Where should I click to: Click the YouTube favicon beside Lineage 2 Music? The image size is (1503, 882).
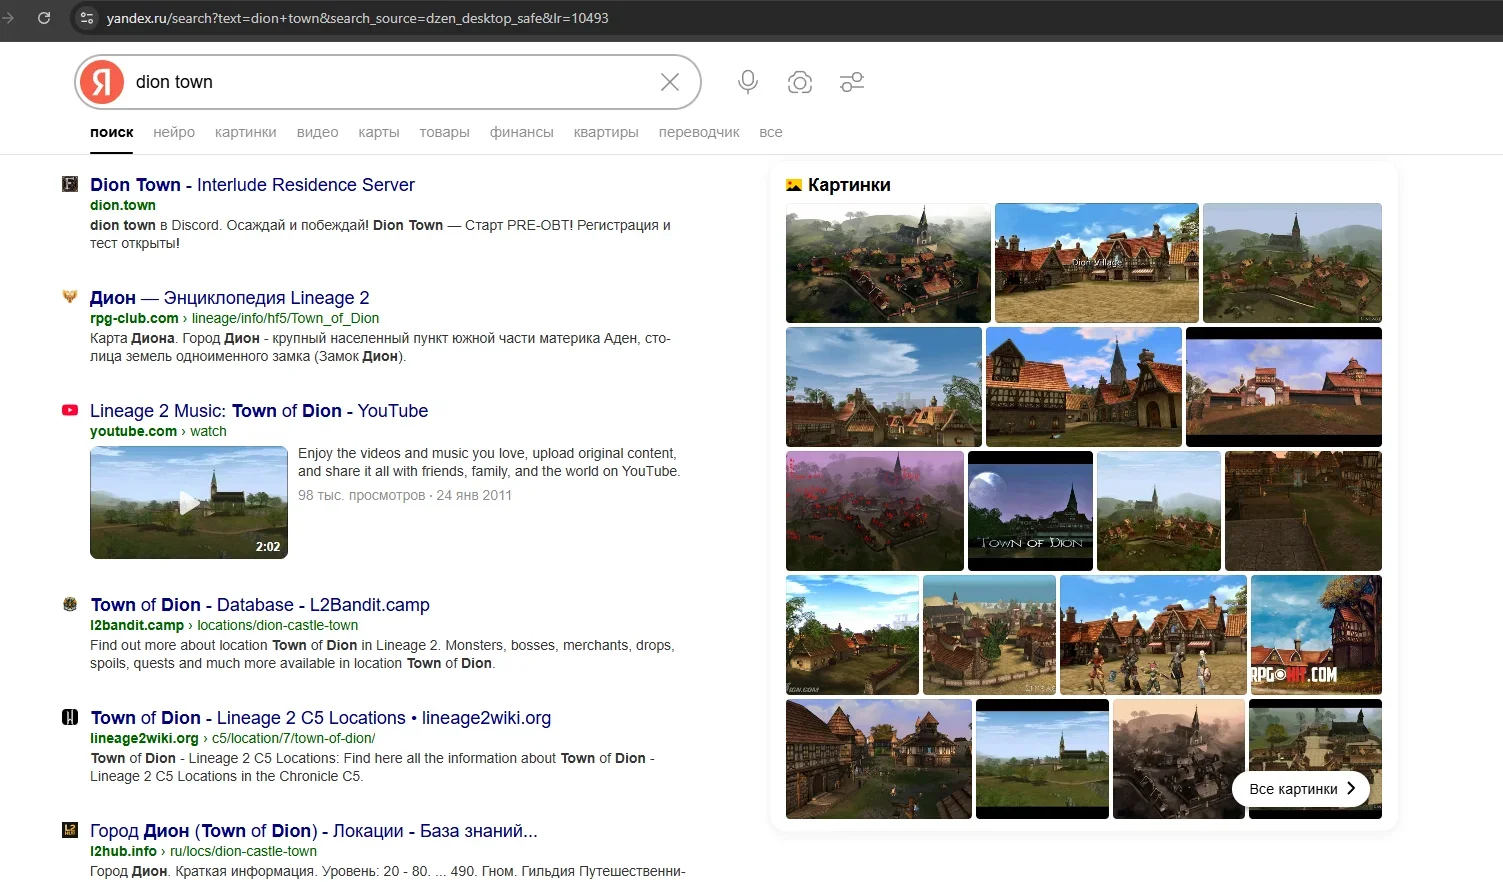click(70, 410)
